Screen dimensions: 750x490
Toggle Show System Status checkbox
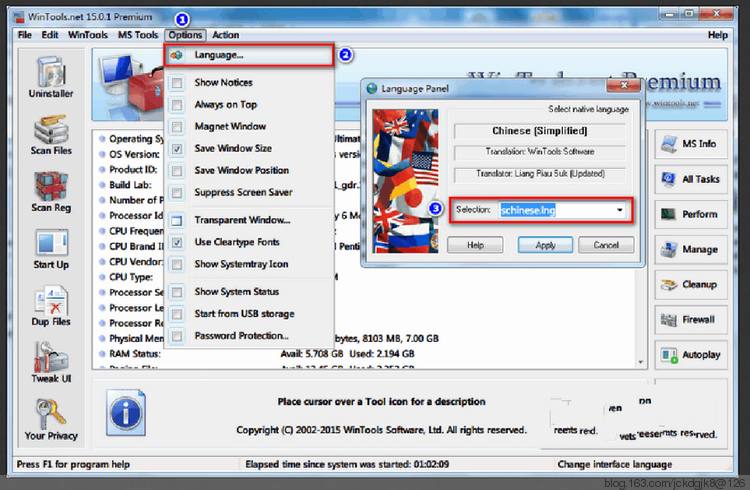(x=176, y=292)
